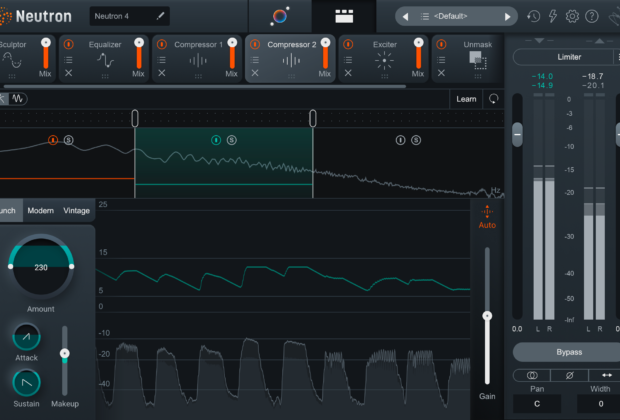Viewport: 620px width, 420px height.
Task: Solo the high band
Action: [416, 140]
